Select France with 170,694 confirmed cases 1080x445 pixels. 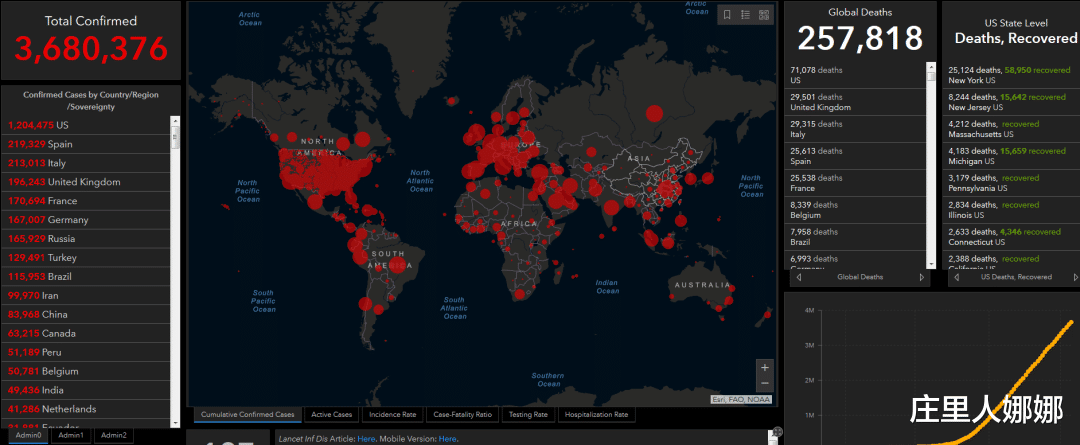click(85, 201)
